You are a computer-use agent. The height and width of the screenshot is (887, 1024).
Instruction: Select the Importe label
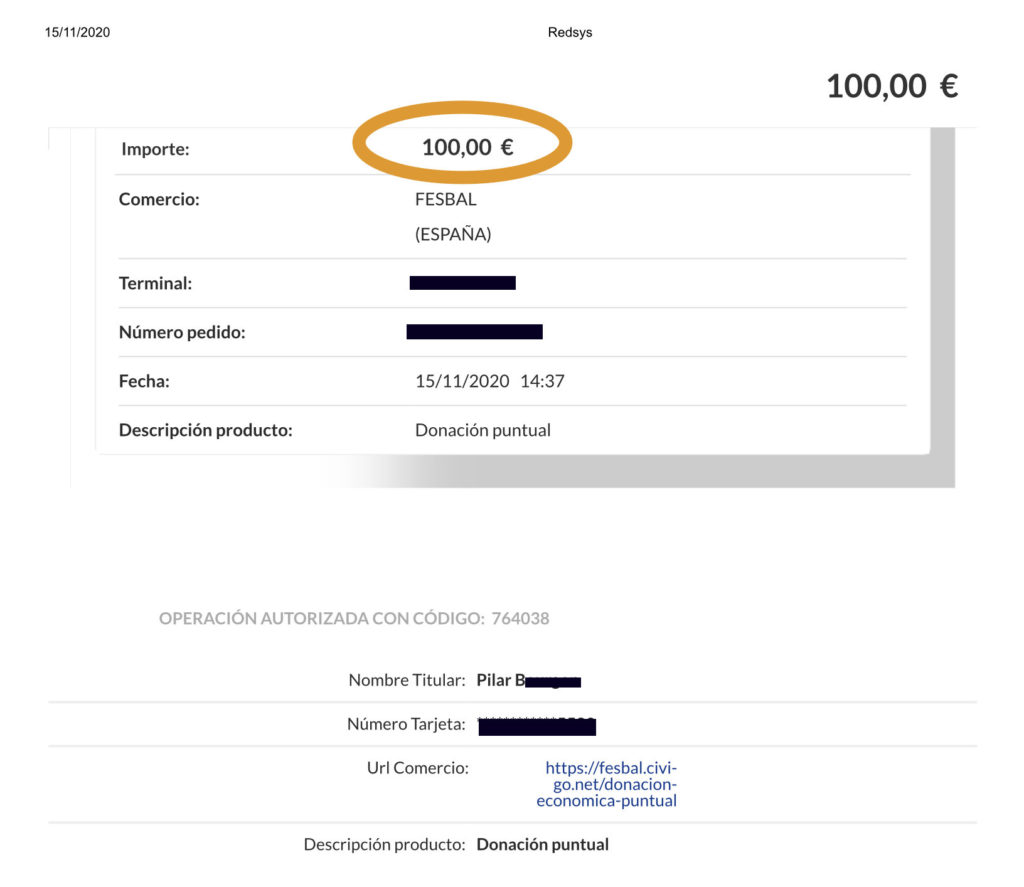(155, 150)
